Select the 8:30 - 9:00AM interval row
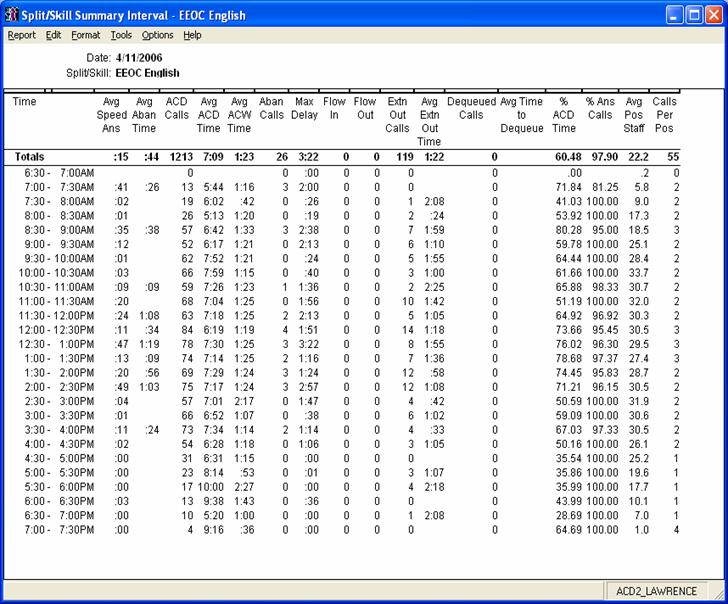 341,230
